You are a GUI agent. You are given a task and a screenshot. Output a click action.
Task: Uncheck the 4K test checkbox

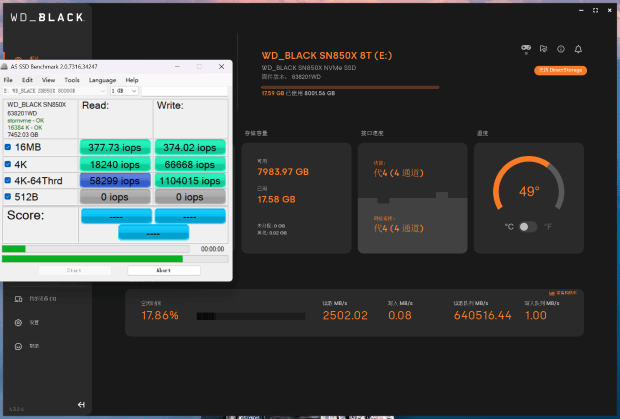8,164
